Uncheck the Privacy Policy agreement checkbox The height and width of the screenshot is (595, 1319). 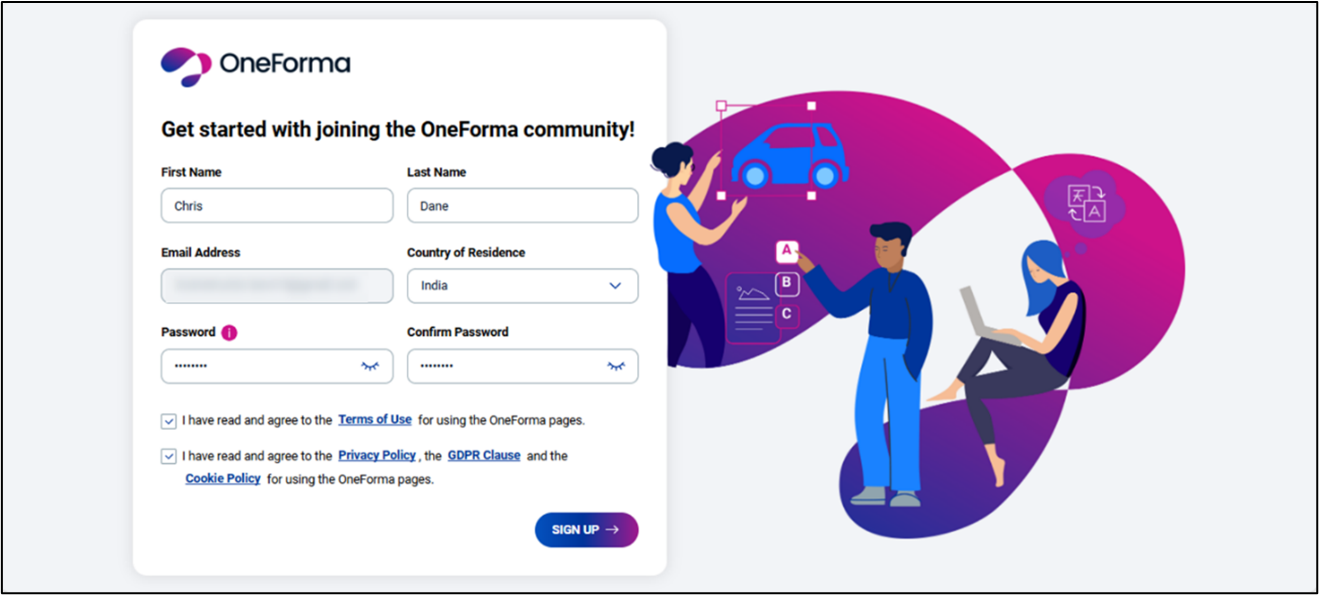[x=169, y=456]
